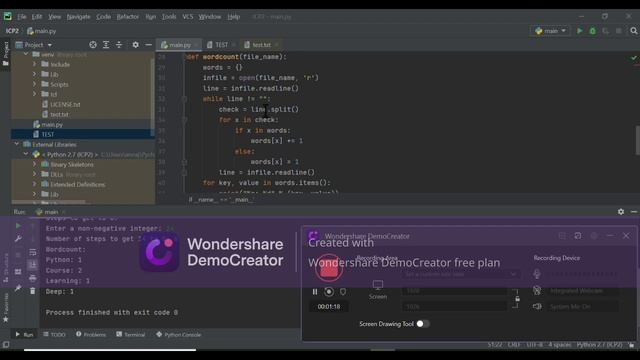Click CRLF line separator in status bar
The width and height of the screenshot is (640, 360).
coord(514,345)
